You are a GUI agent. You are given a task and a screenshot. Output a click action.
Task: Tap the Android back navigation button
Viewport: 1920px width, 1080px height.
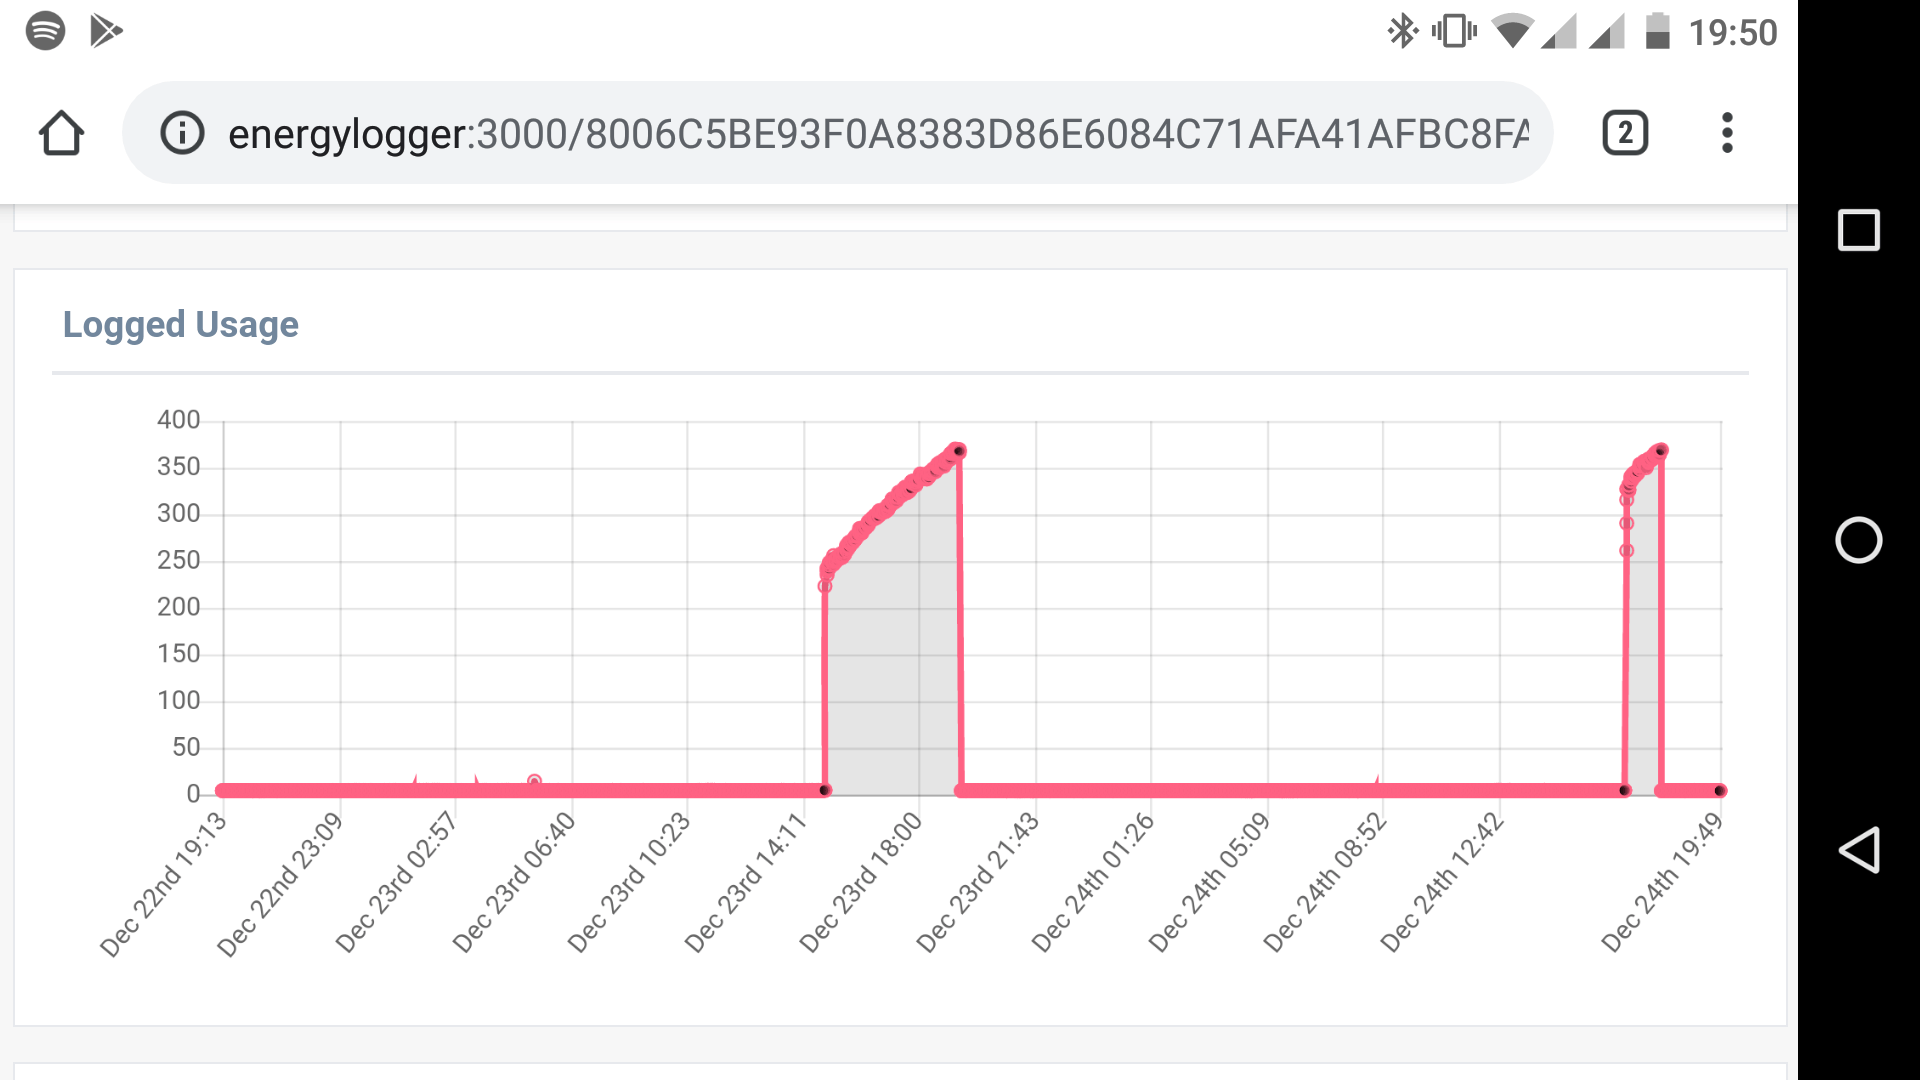click(1858, 850)
